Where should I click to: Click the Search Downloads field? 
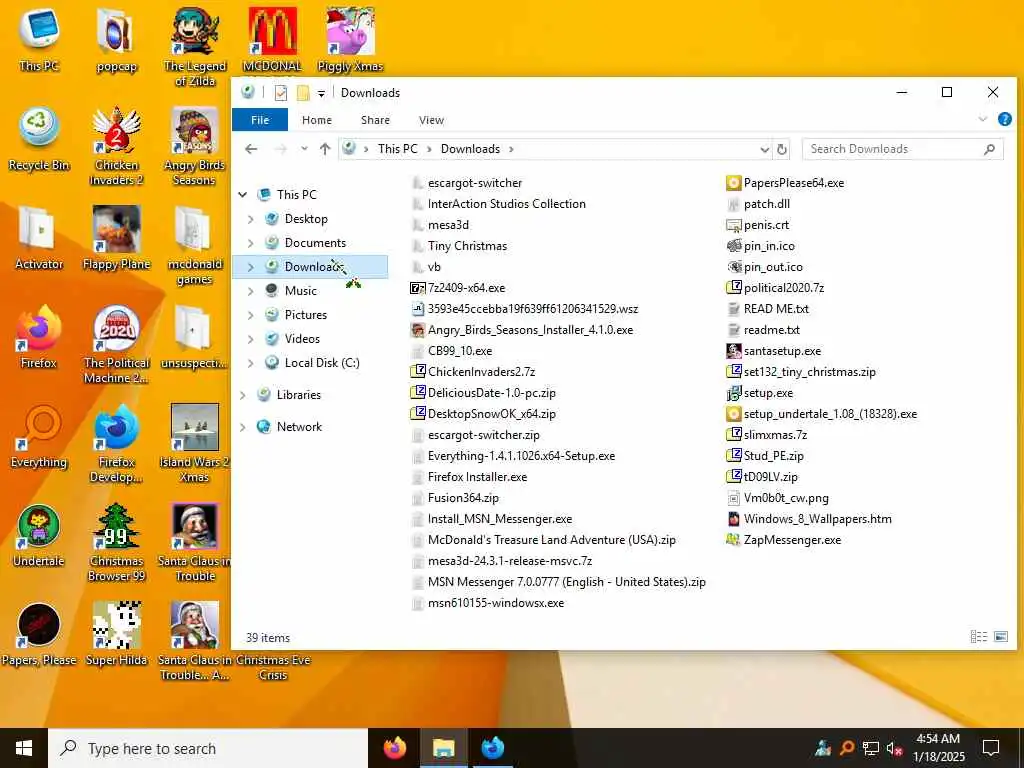[x=903, y=149]
